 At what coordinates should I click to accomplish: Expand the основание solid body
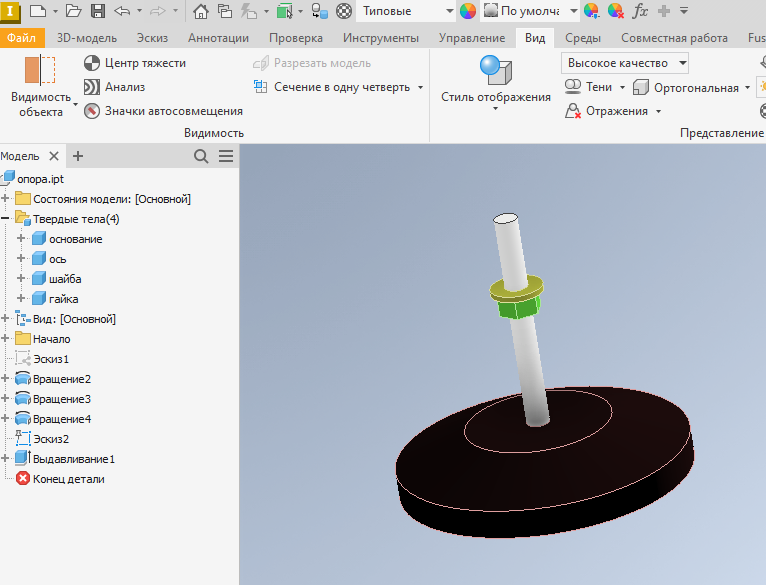coord(21,238)
